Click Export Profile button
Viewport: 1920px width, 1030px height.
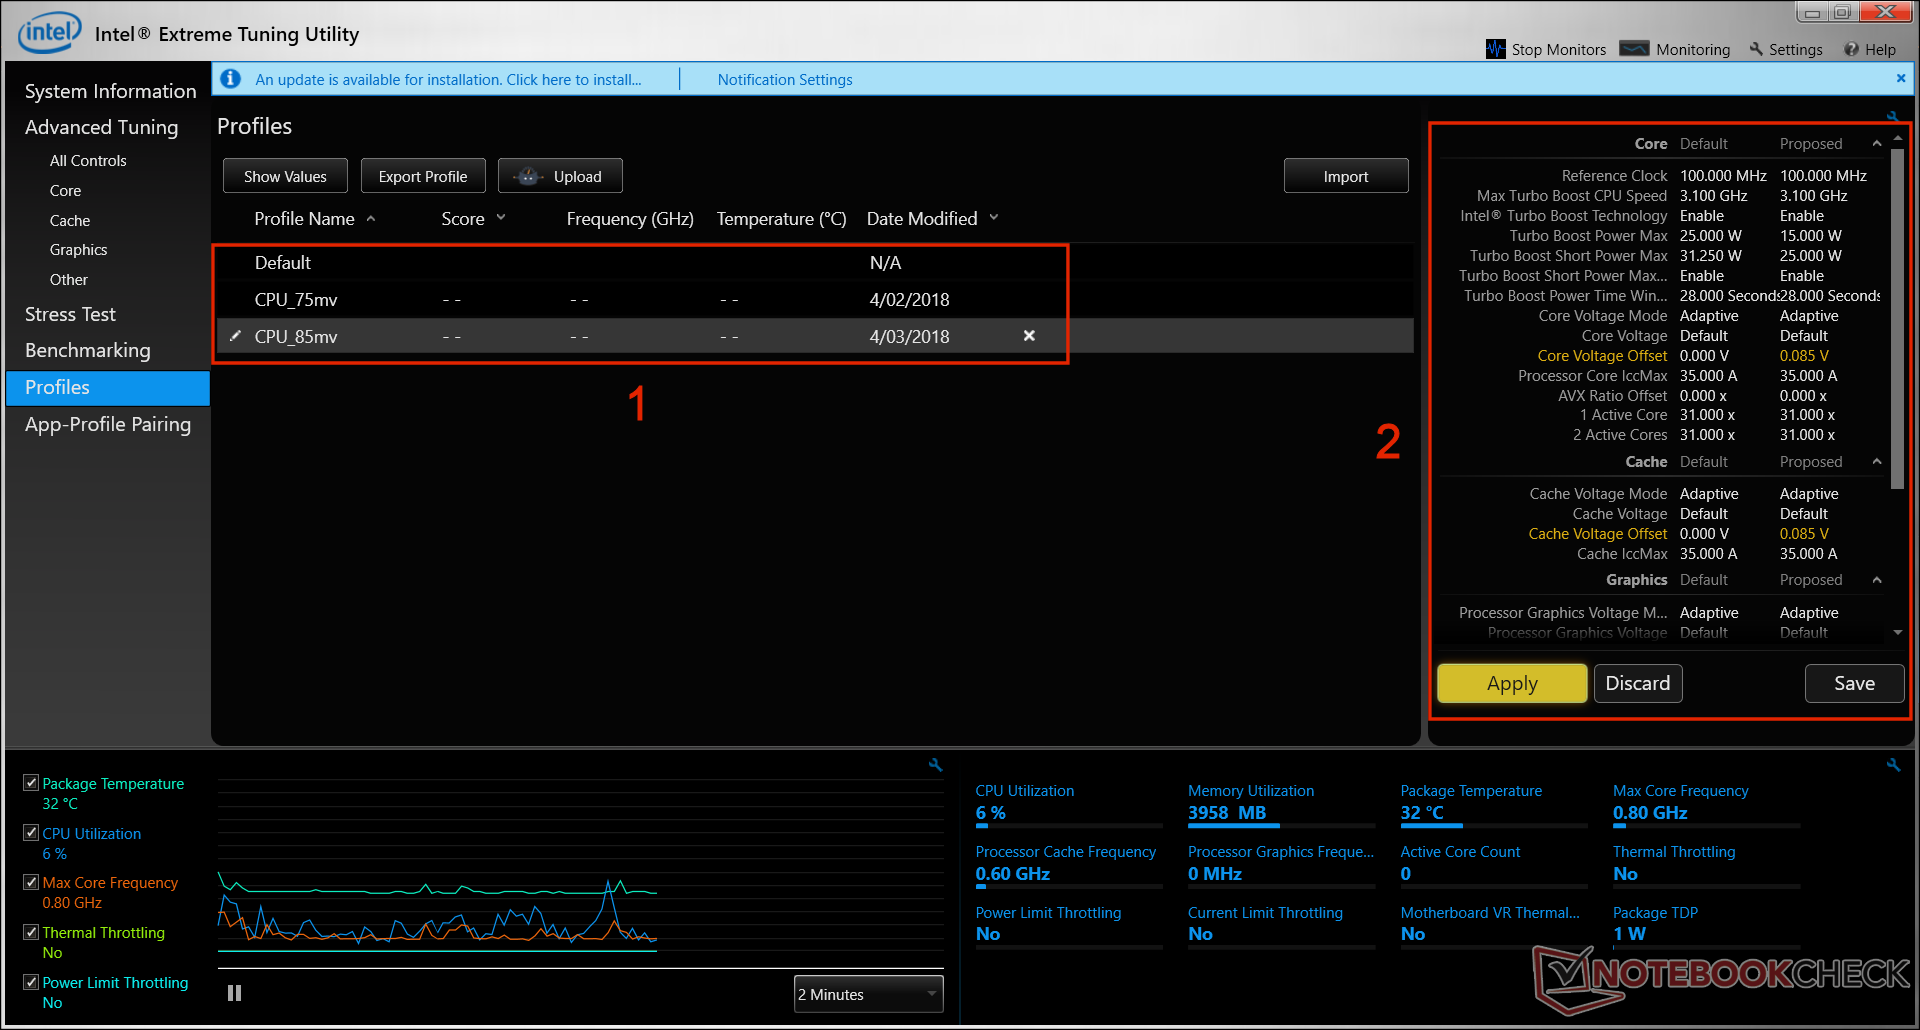(x=423, y=176)
